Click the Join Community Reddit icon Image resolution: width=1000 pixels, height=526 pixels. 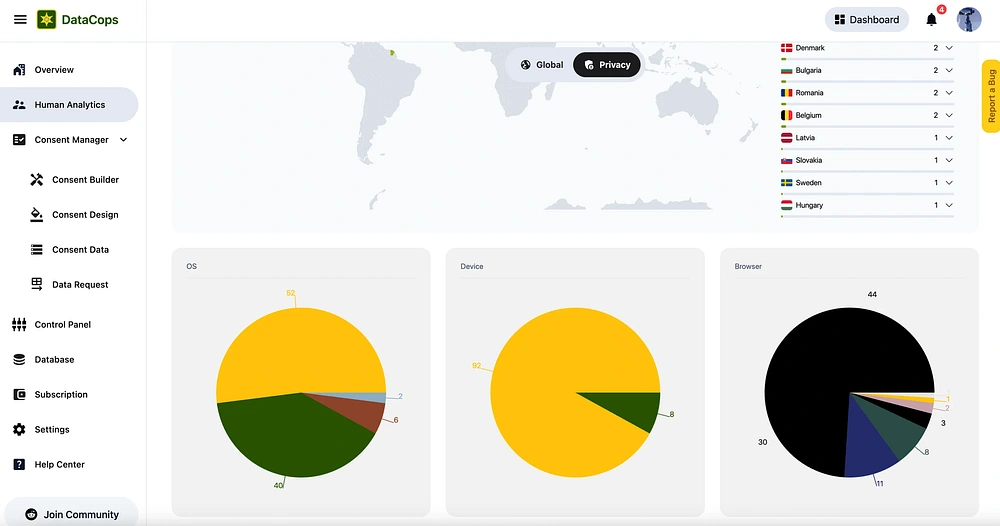pyautogui.click(x=31, y=515)
